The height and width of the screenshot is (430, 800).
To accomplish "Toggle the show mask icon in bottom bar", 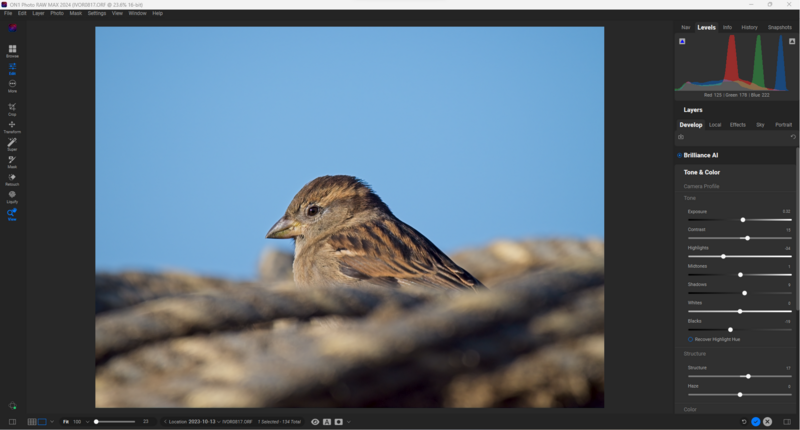I will (338, 422).
